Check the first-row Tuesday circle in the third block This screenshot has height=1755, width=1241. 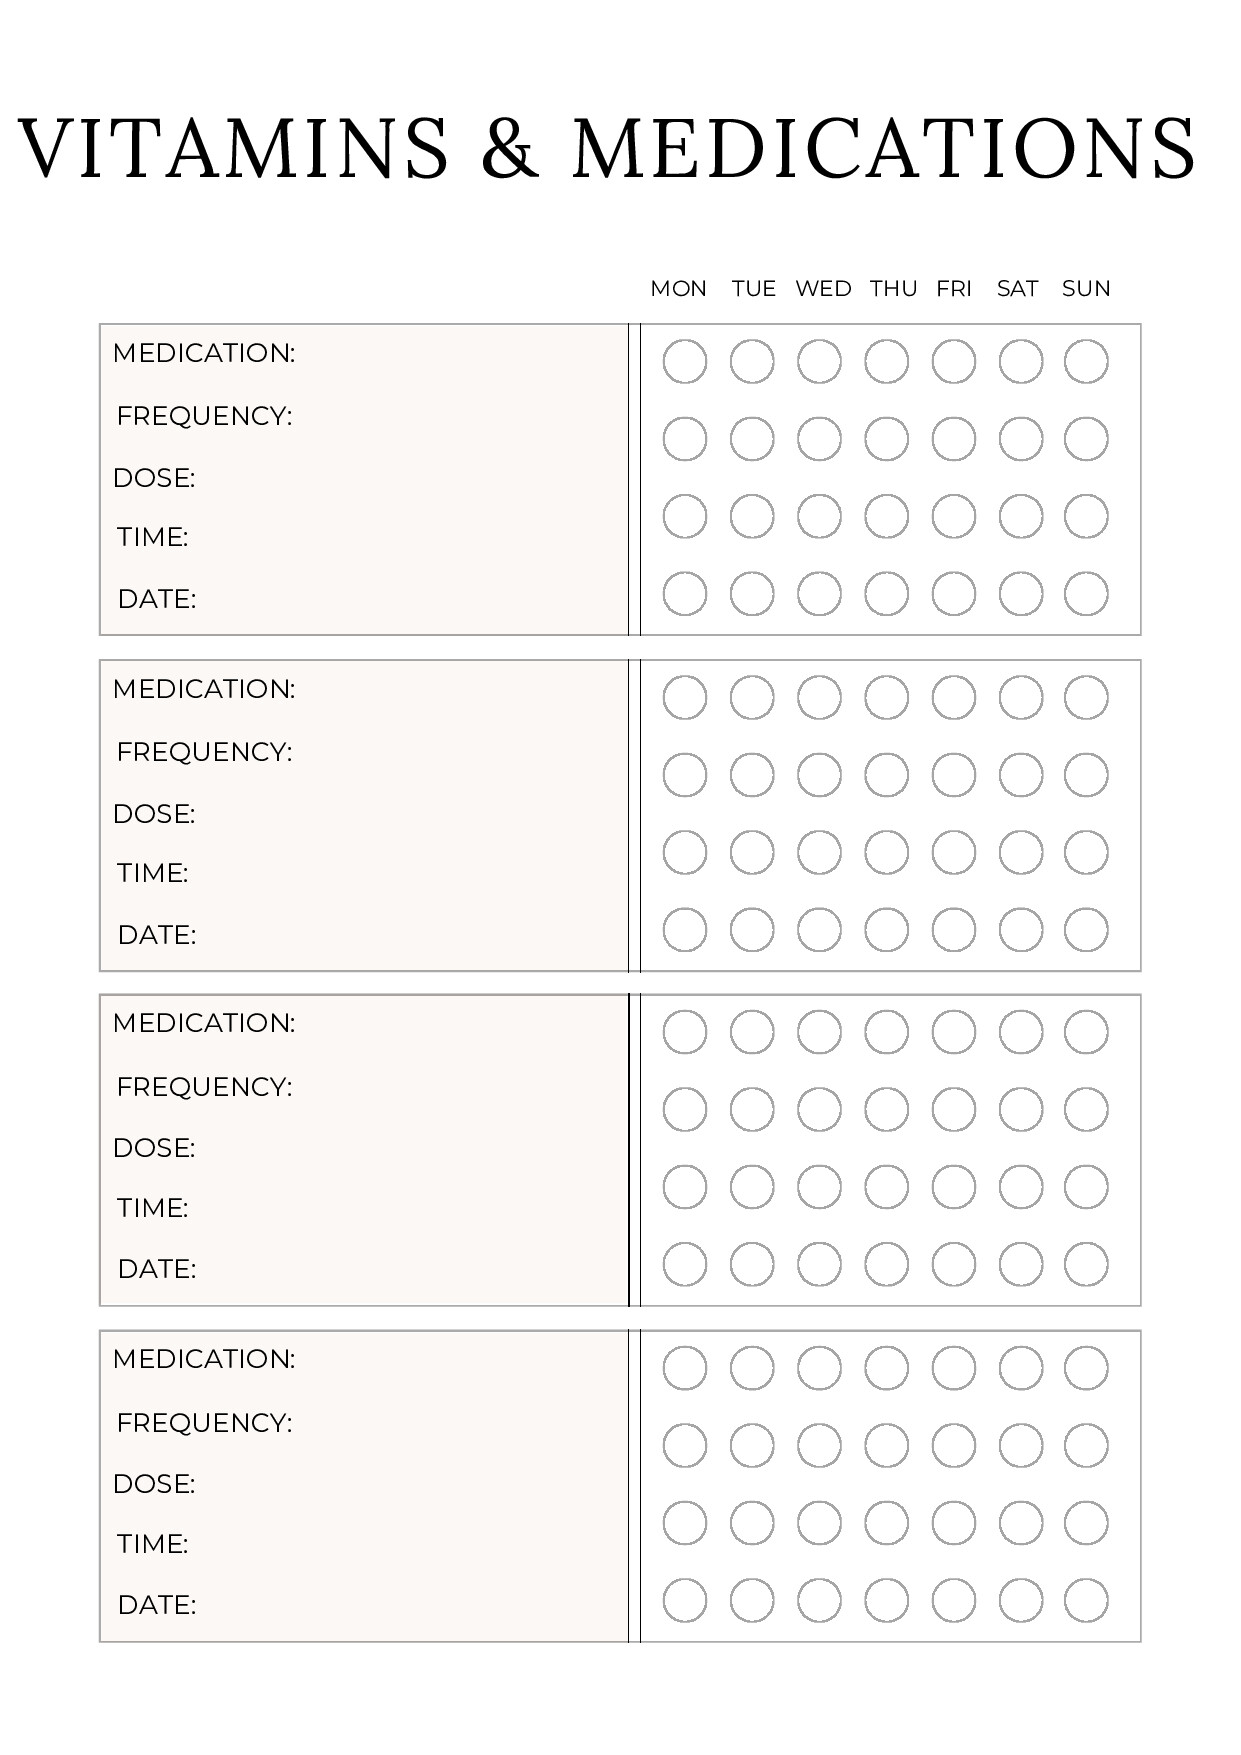(x=752, y=1032)
